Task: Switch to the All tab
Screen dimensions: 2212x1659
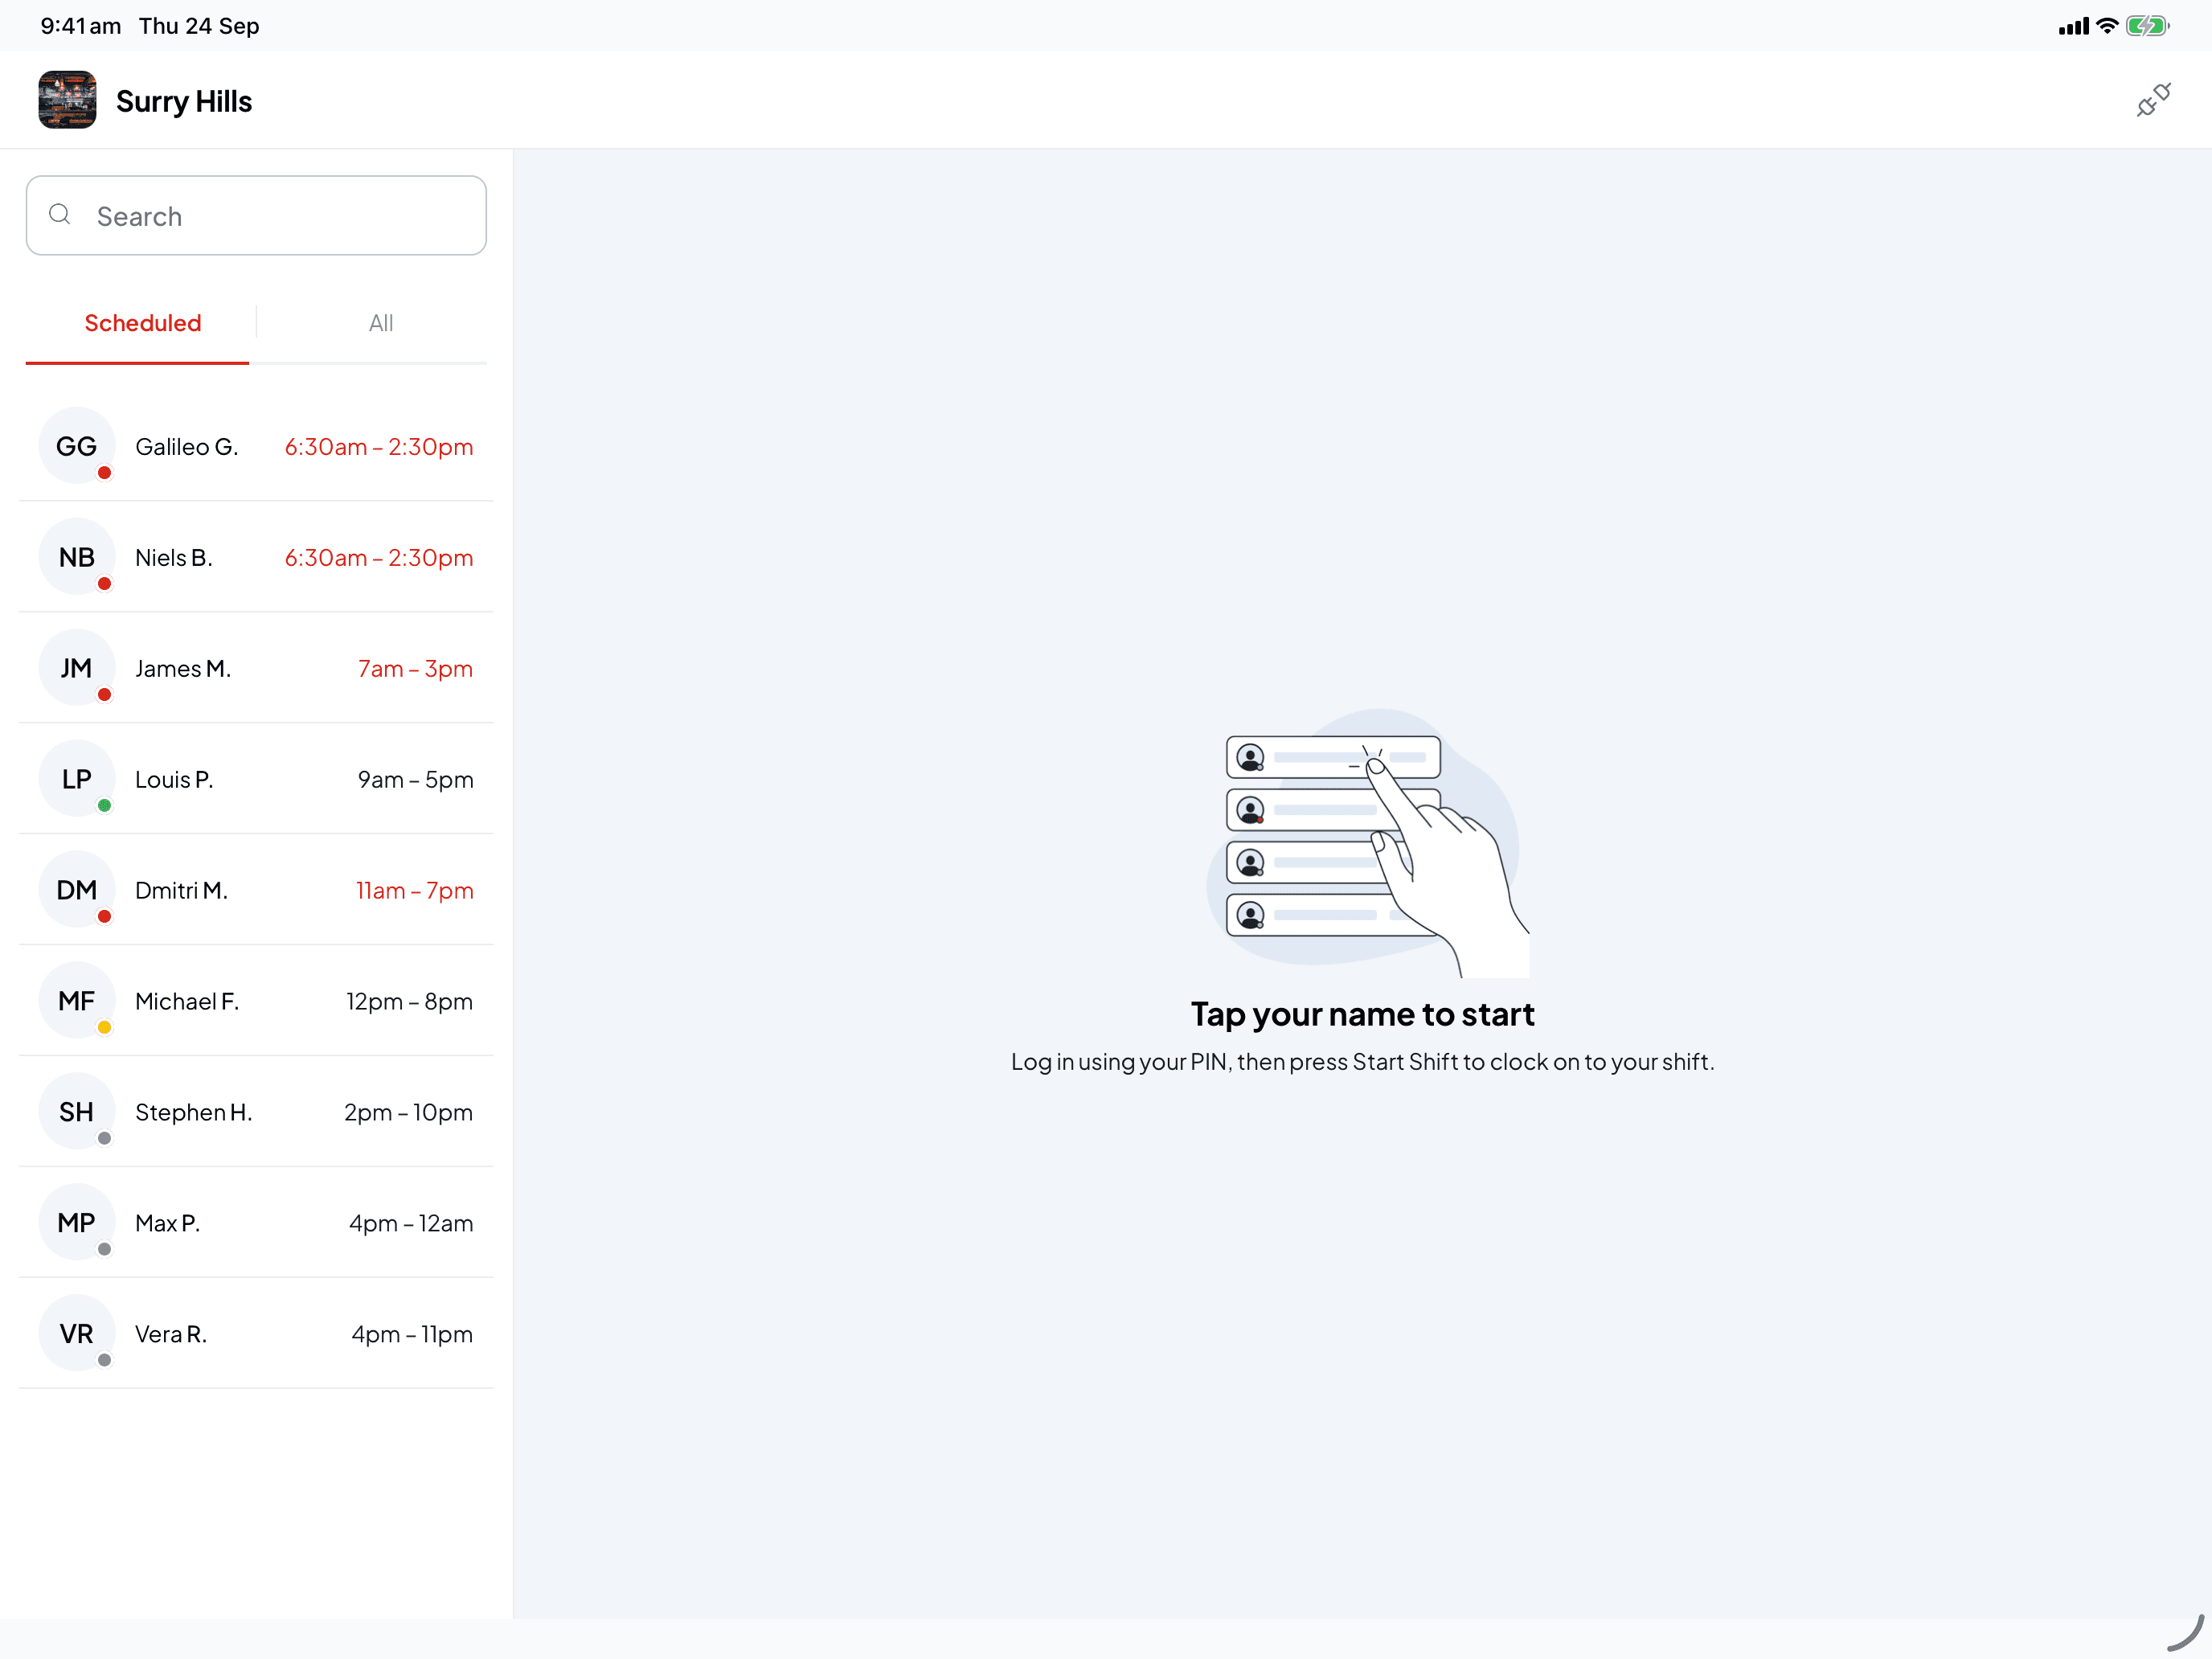Action: point(381,323)
